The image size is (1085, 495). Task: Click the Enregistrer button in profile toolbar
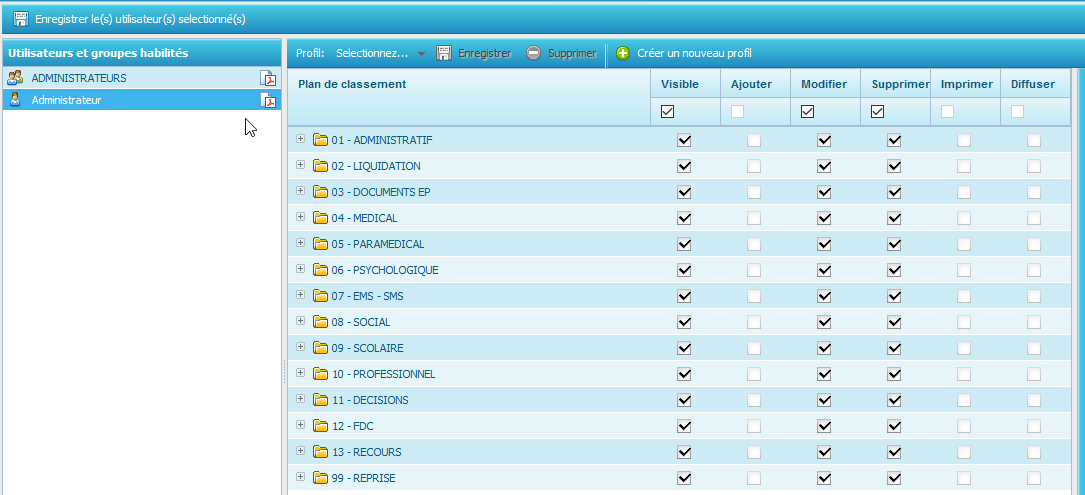pyautogui.click(x=474, y=53)
